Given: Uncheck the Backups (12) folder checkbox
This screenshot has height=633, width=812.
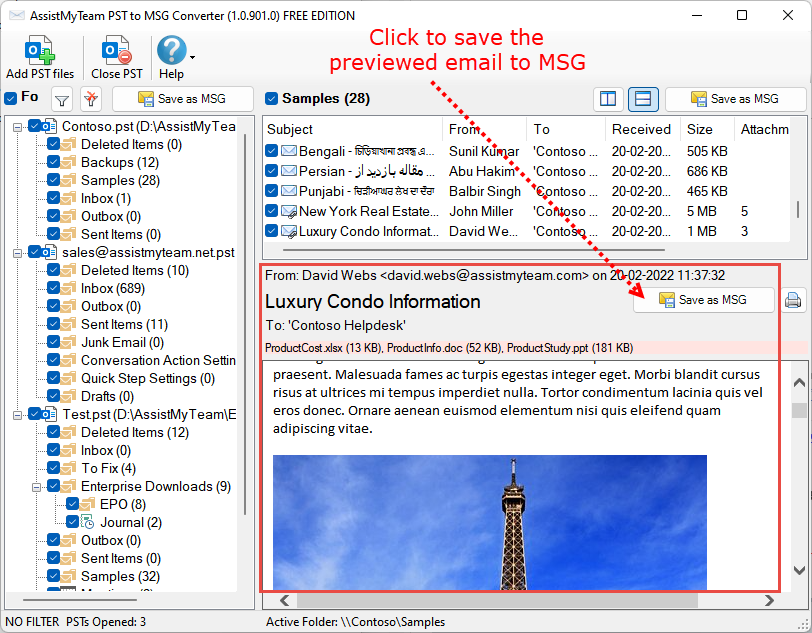Looking at the screenshot, I should tap(54, 162).
